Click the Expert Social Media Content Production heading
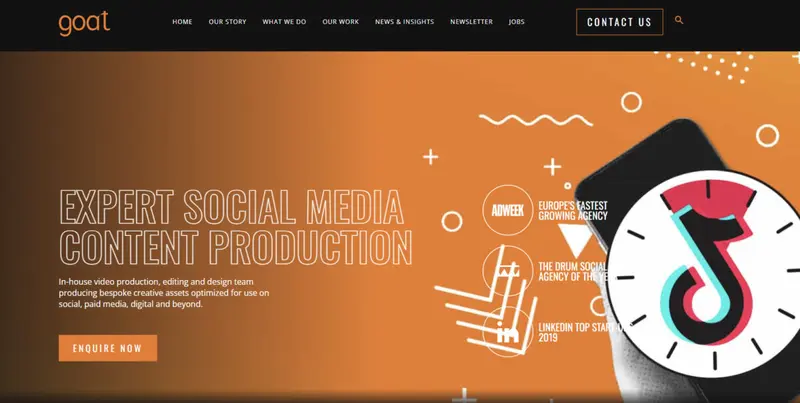Viewport: 800px width, 403px height. pyautogui.click(x=234, y=226)
